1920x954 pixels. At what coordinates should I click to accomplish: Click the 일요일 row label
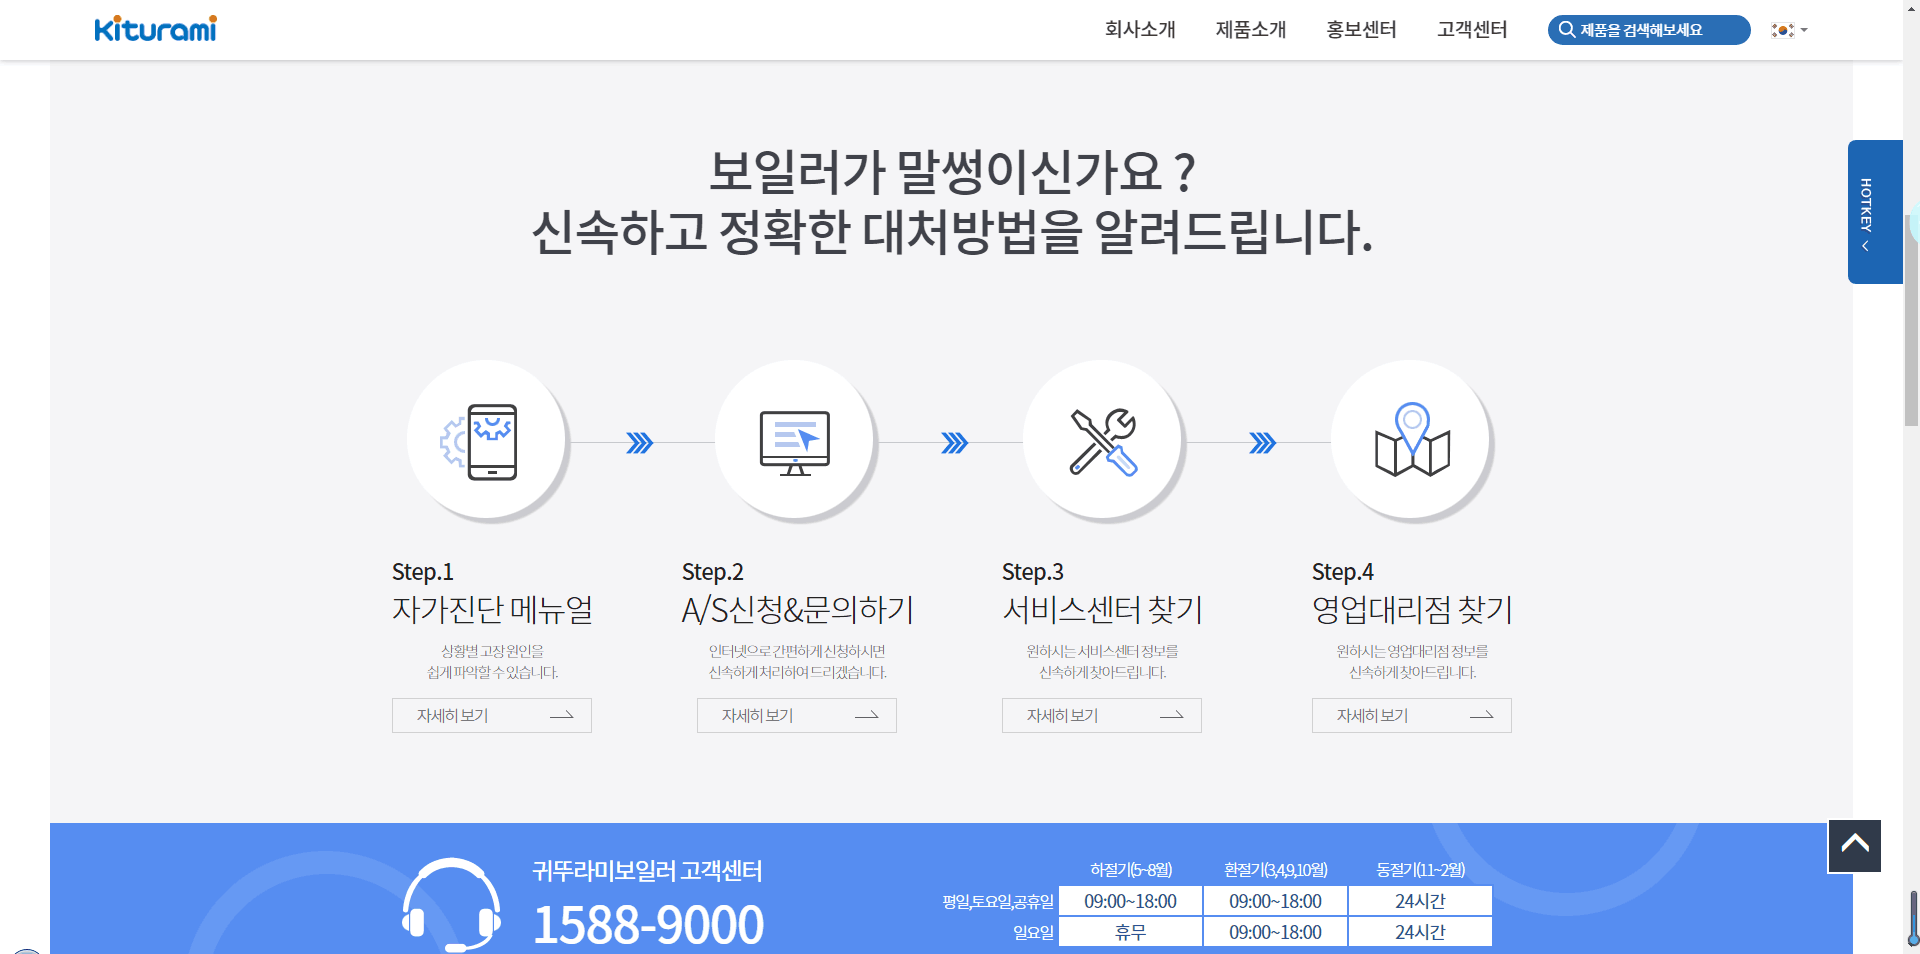point(1034,932)
